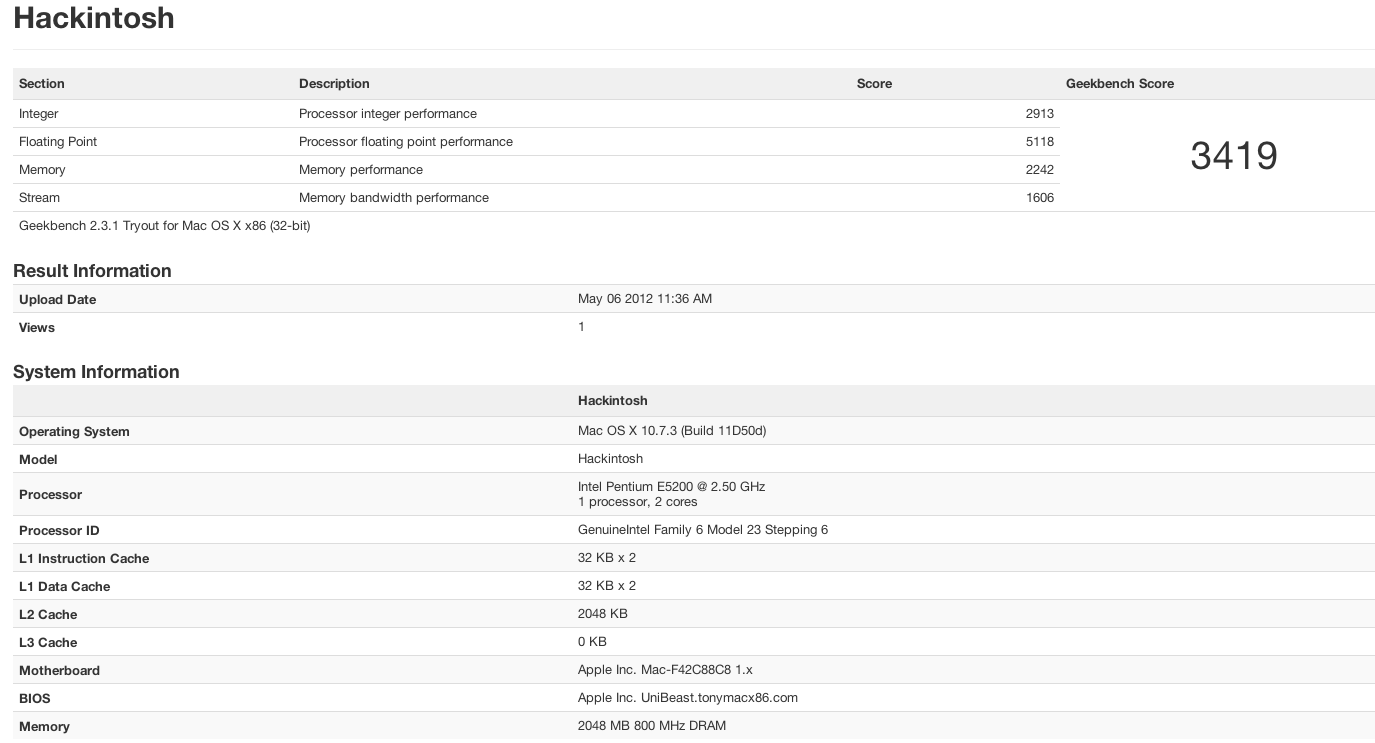Click the Views row label
This screenshot has width=1375, height=743.
pos(37,328)
